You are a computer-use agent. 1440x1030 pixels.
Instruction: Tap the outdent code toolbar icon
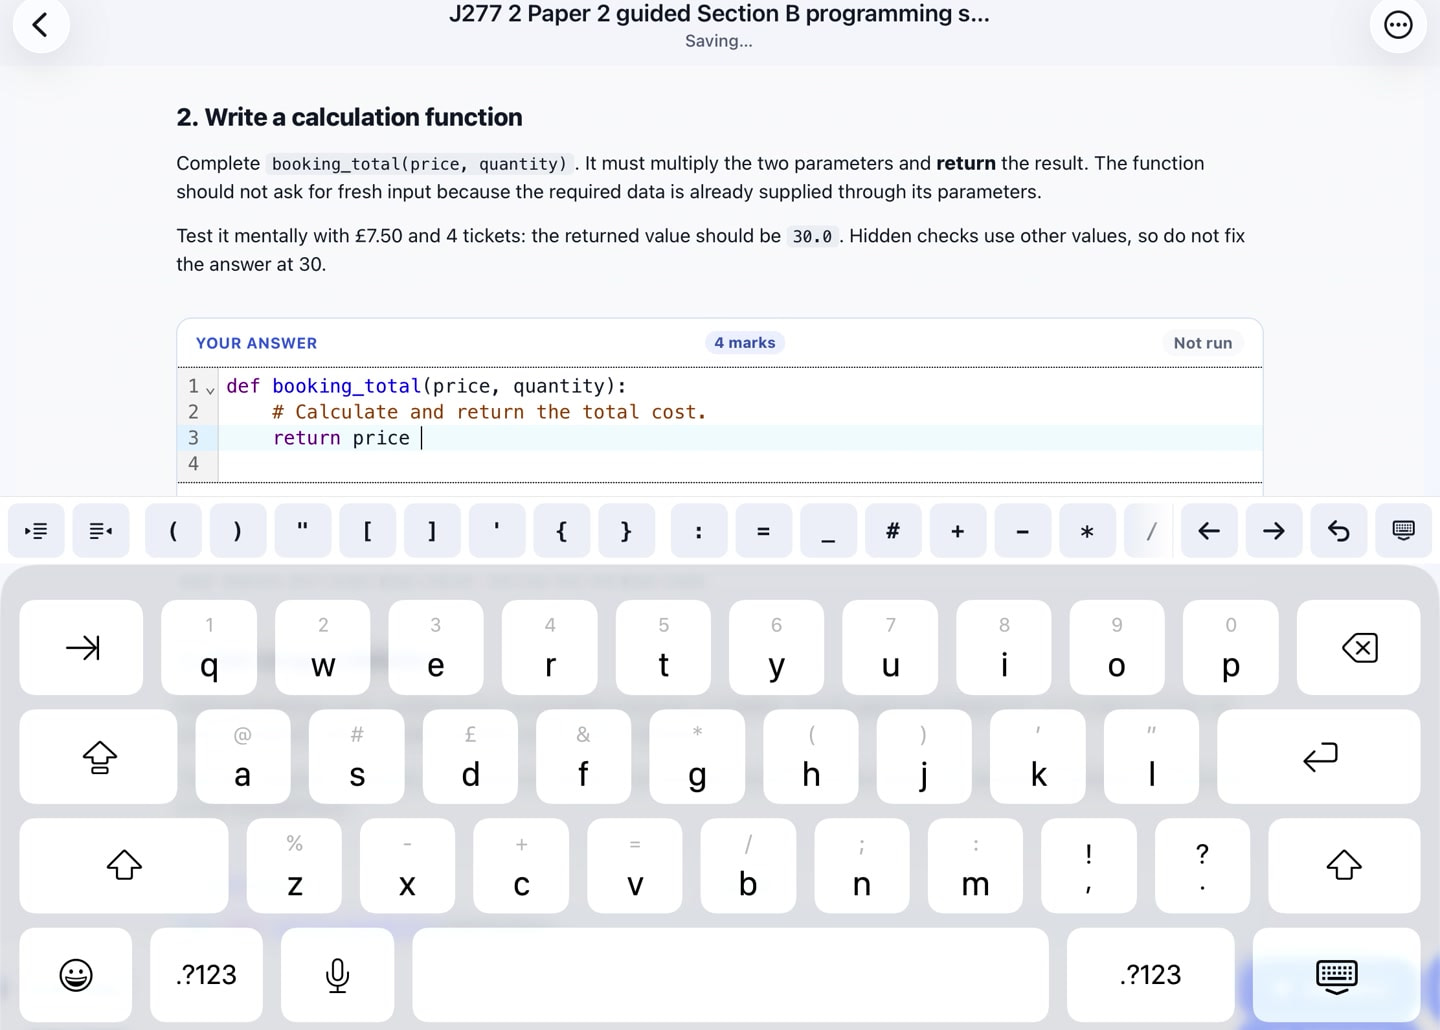coord(101,531)
